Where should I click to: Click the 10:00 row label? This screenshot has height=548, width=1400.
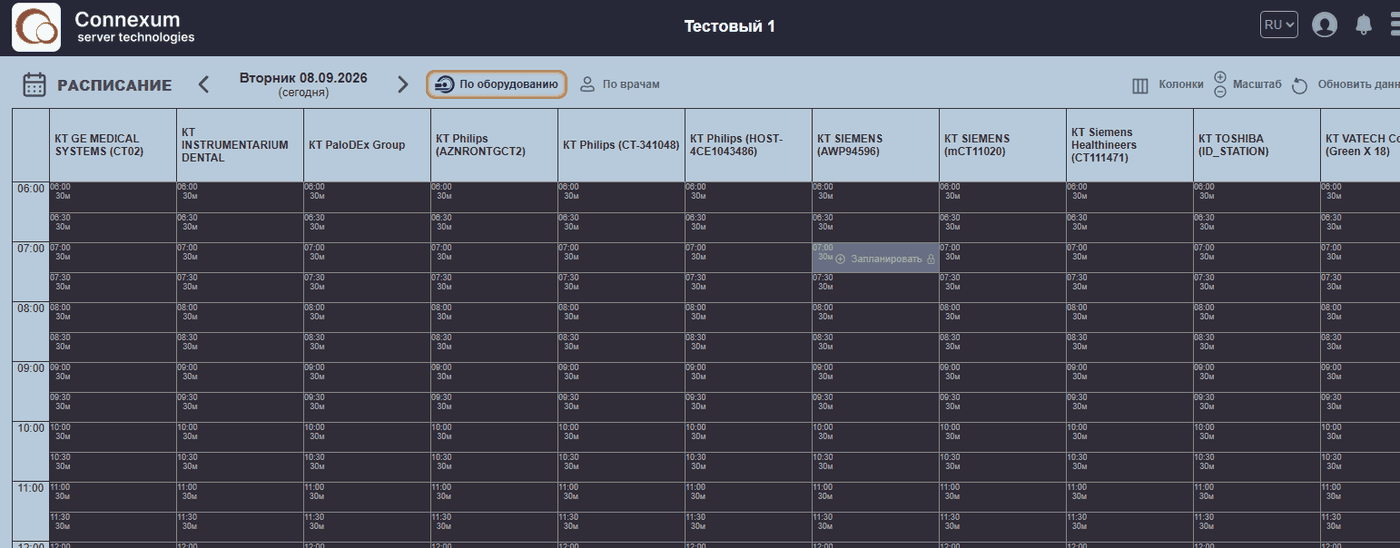[31, 428]
